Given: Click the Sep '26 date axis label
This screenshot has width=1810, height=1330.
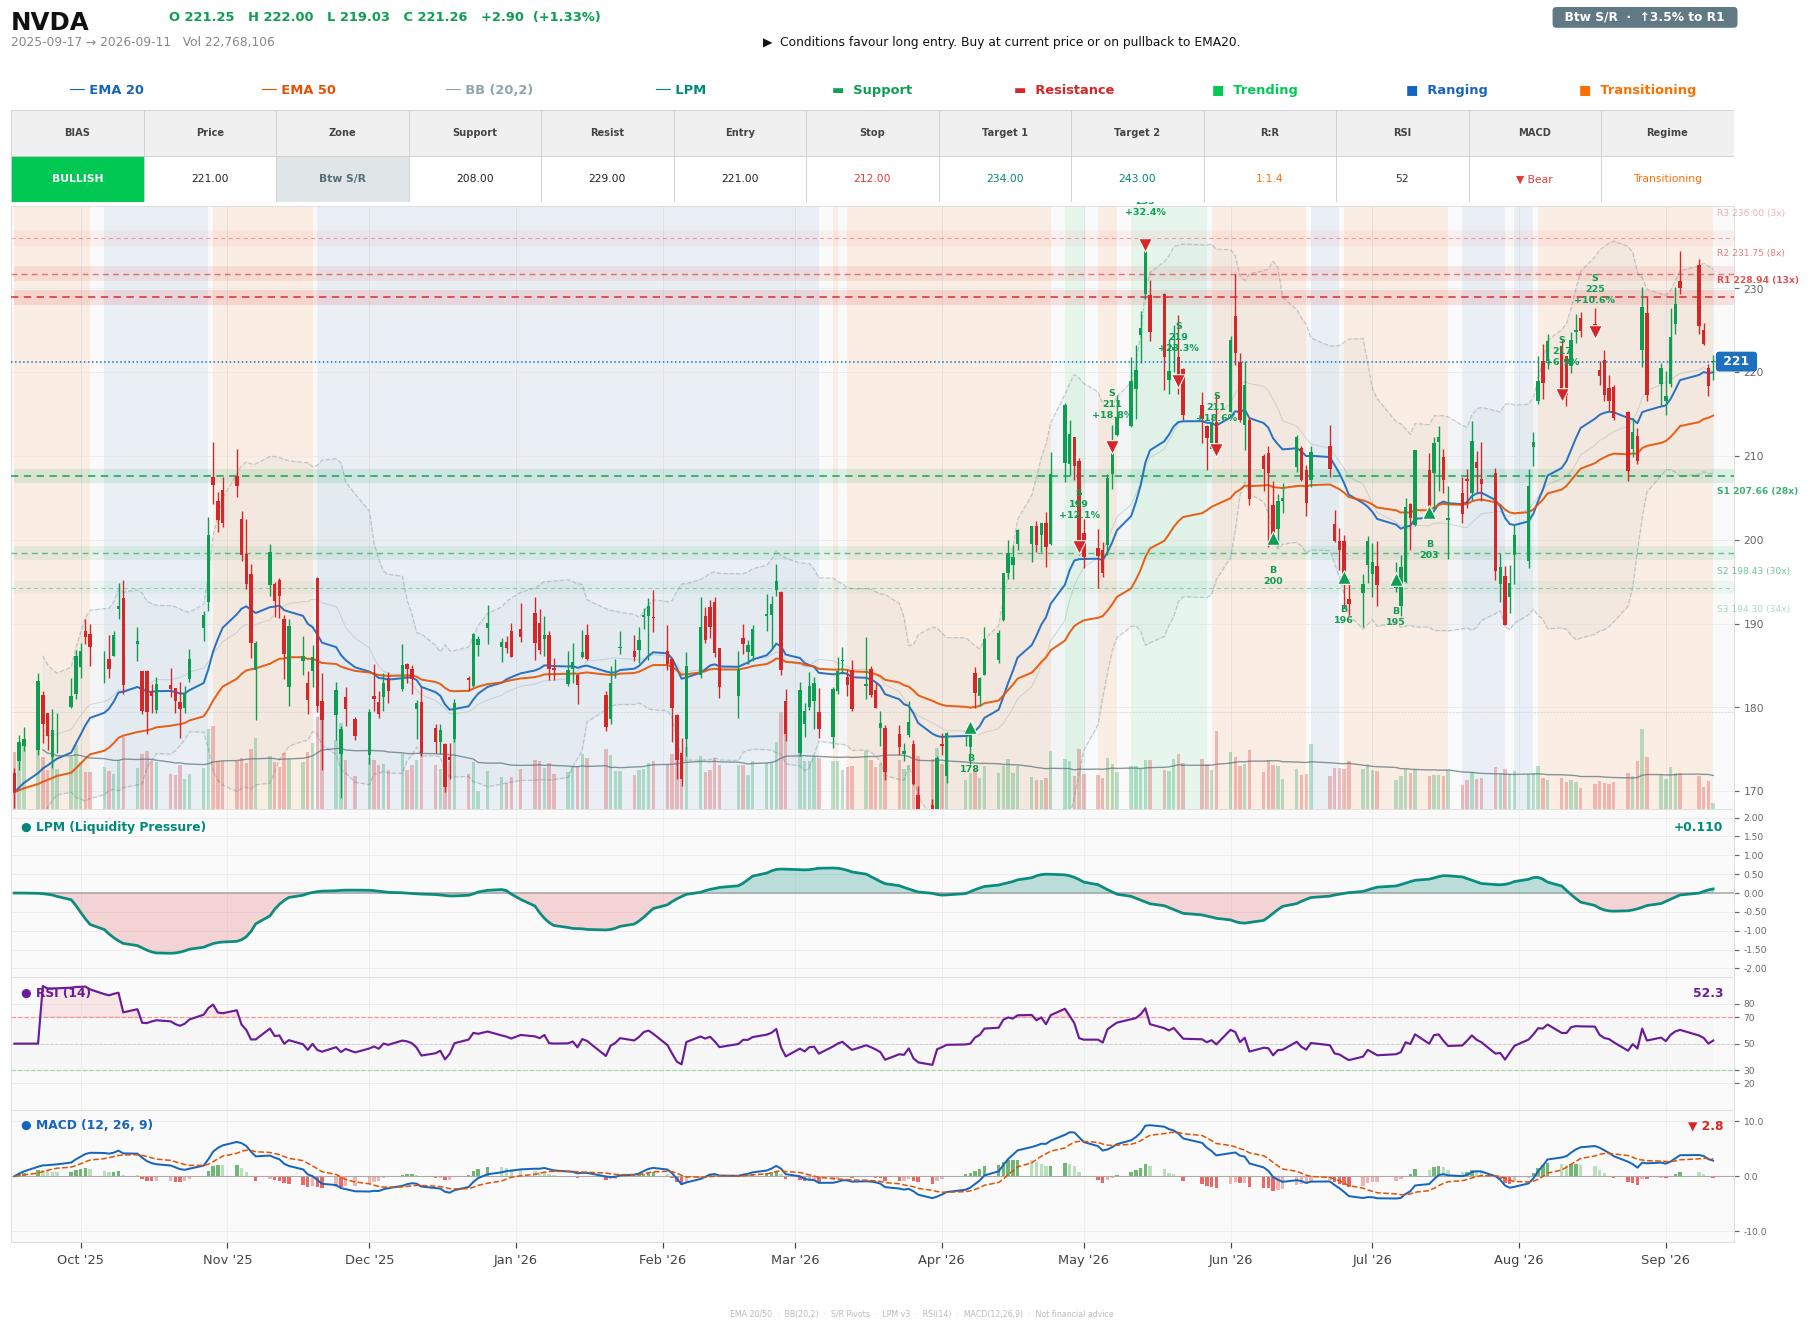Looking at the screenshot, I should 1665,1260.
